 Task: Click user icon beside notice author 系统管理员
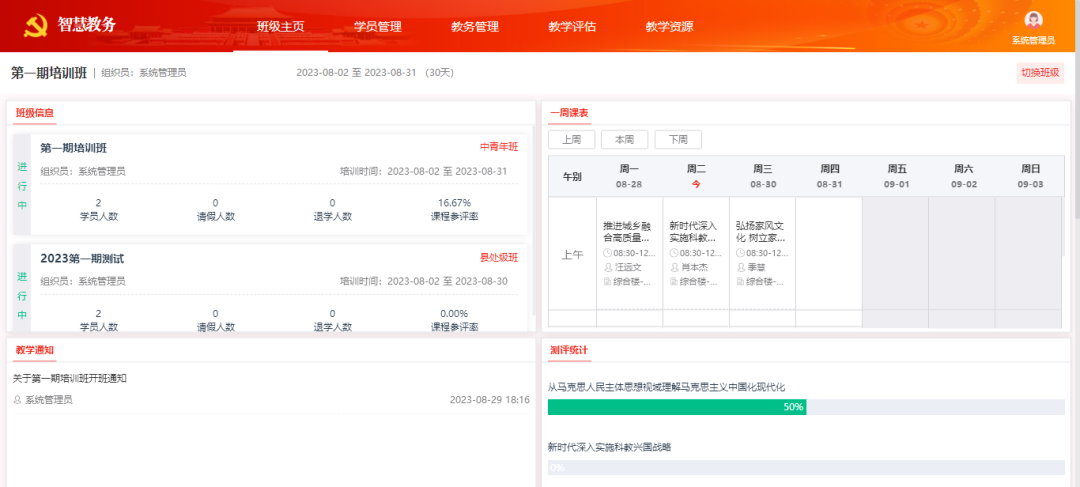[17, 400]
